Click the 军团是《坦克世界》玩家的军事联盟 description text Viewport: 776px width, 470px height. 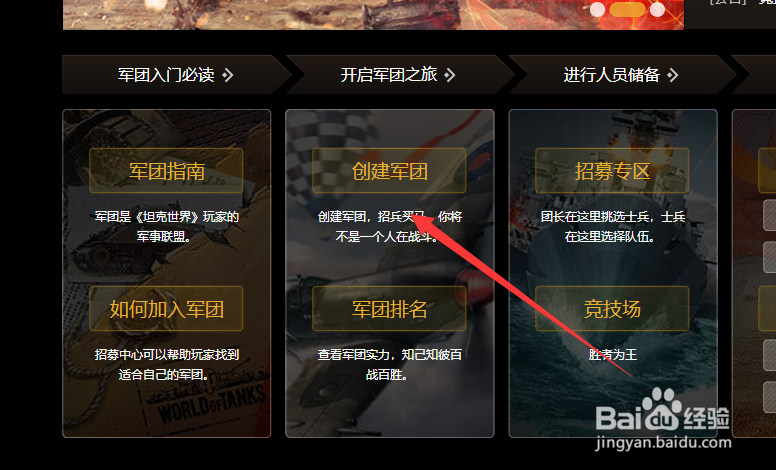166,227
